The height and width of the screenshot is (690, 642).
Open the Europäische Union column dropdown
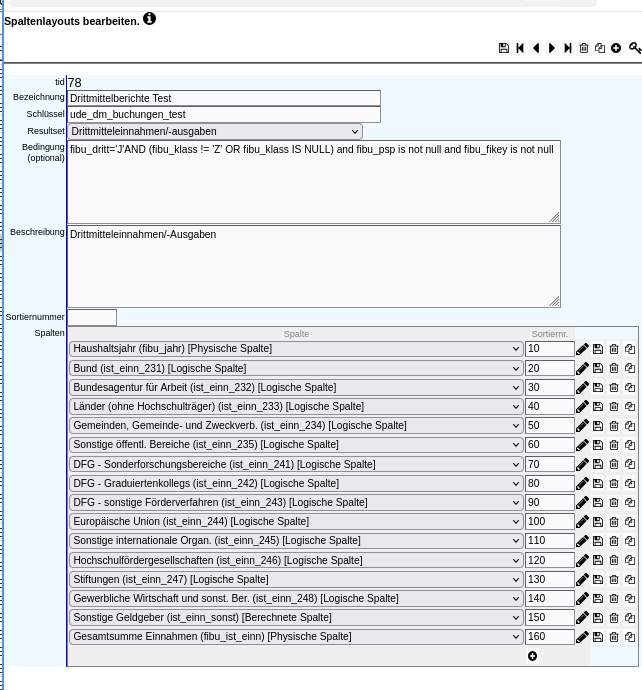pos(296,522)
